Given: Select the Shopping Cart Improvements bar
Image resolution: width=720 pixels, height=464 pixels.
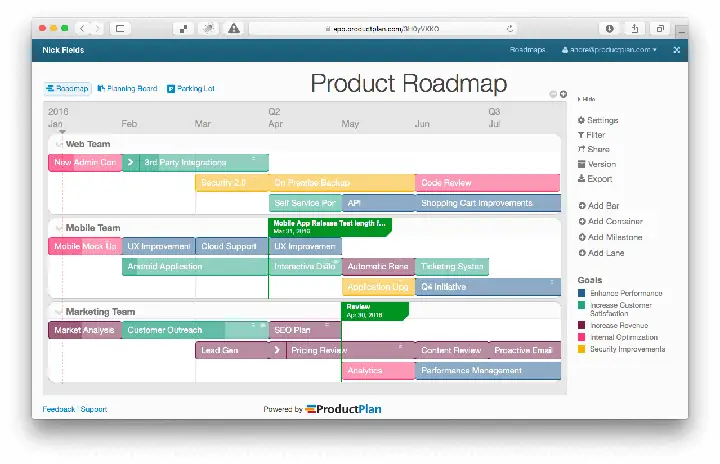Looking at the screenshot, I should (488, 204).
